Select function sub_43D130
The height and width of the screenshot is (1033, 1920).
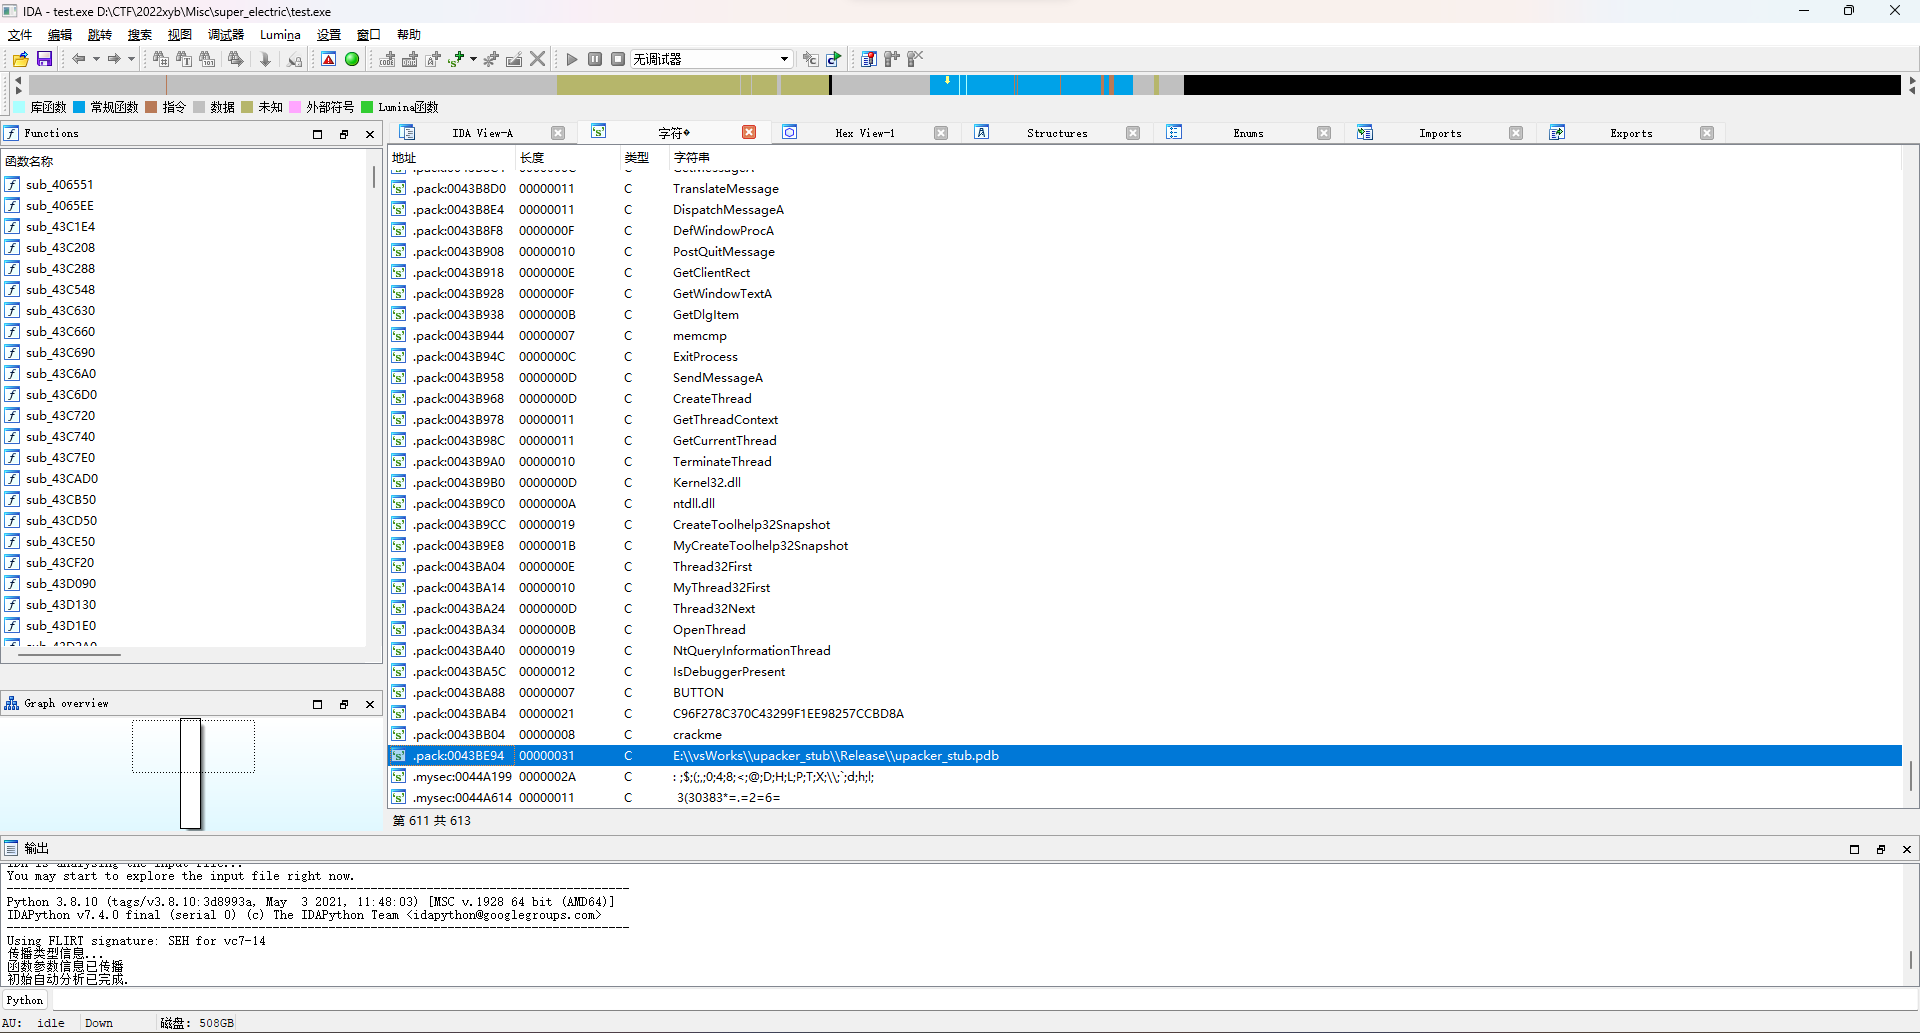[186, 604]
